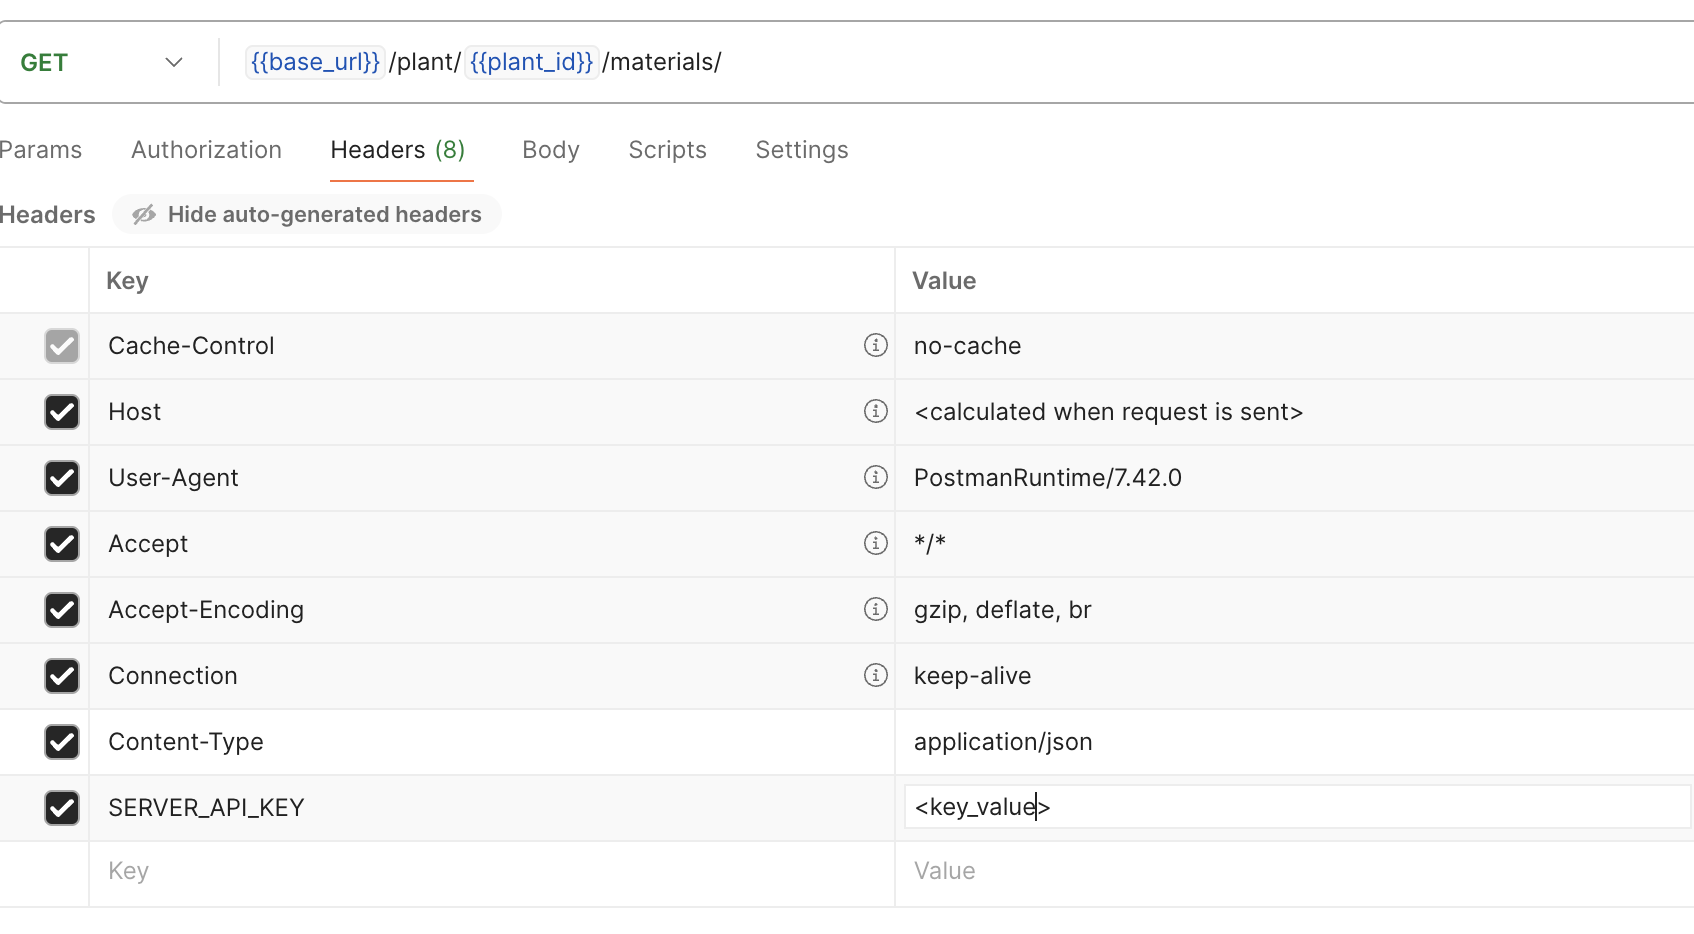Viewport: 1694px width, 934px height.
Task: Switch to the Scripts tab
Action: 667,149
